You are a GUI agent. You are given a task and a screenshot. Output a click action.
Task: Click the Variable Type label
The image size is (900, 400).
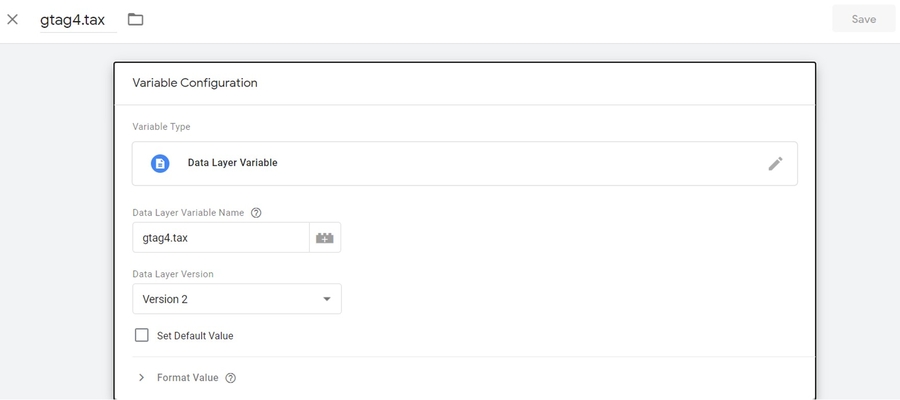(161, 127)
